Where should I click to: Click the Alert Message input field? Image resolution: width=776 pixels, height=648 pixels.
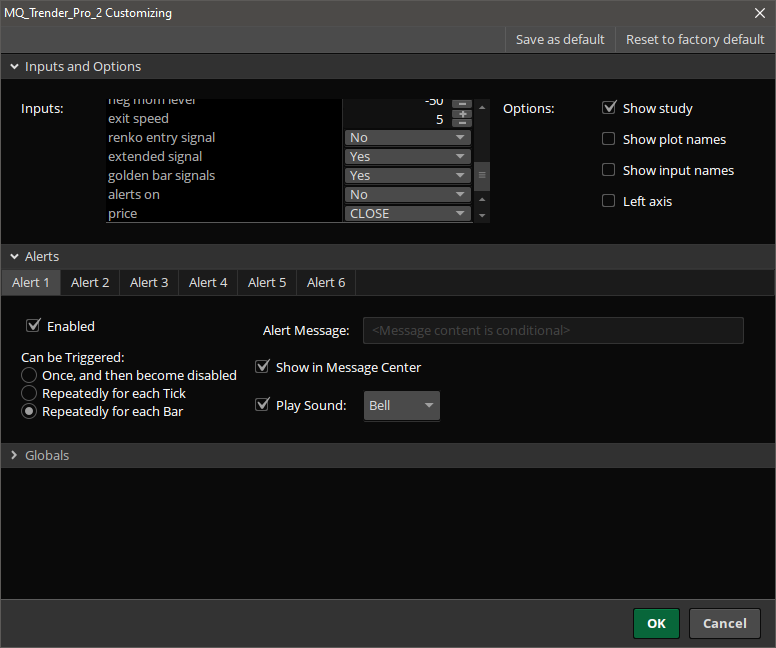tap(553, 330)
